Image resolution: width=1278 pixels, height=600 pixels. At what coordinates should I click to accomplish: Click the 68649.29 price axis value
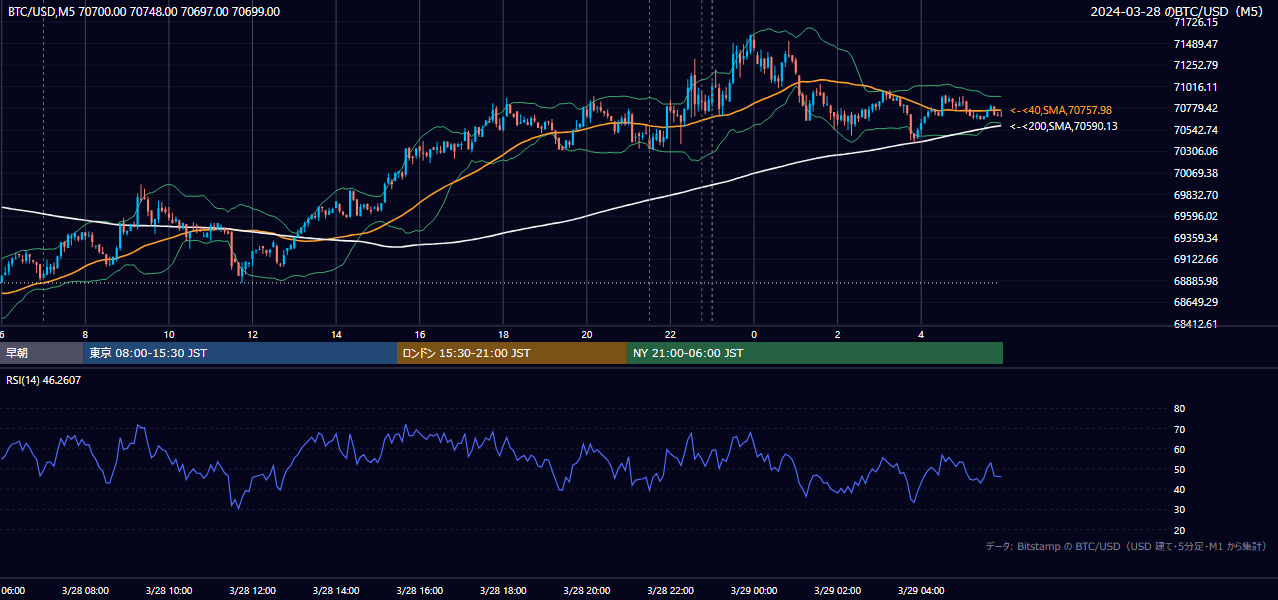(x=1195, y=302)
